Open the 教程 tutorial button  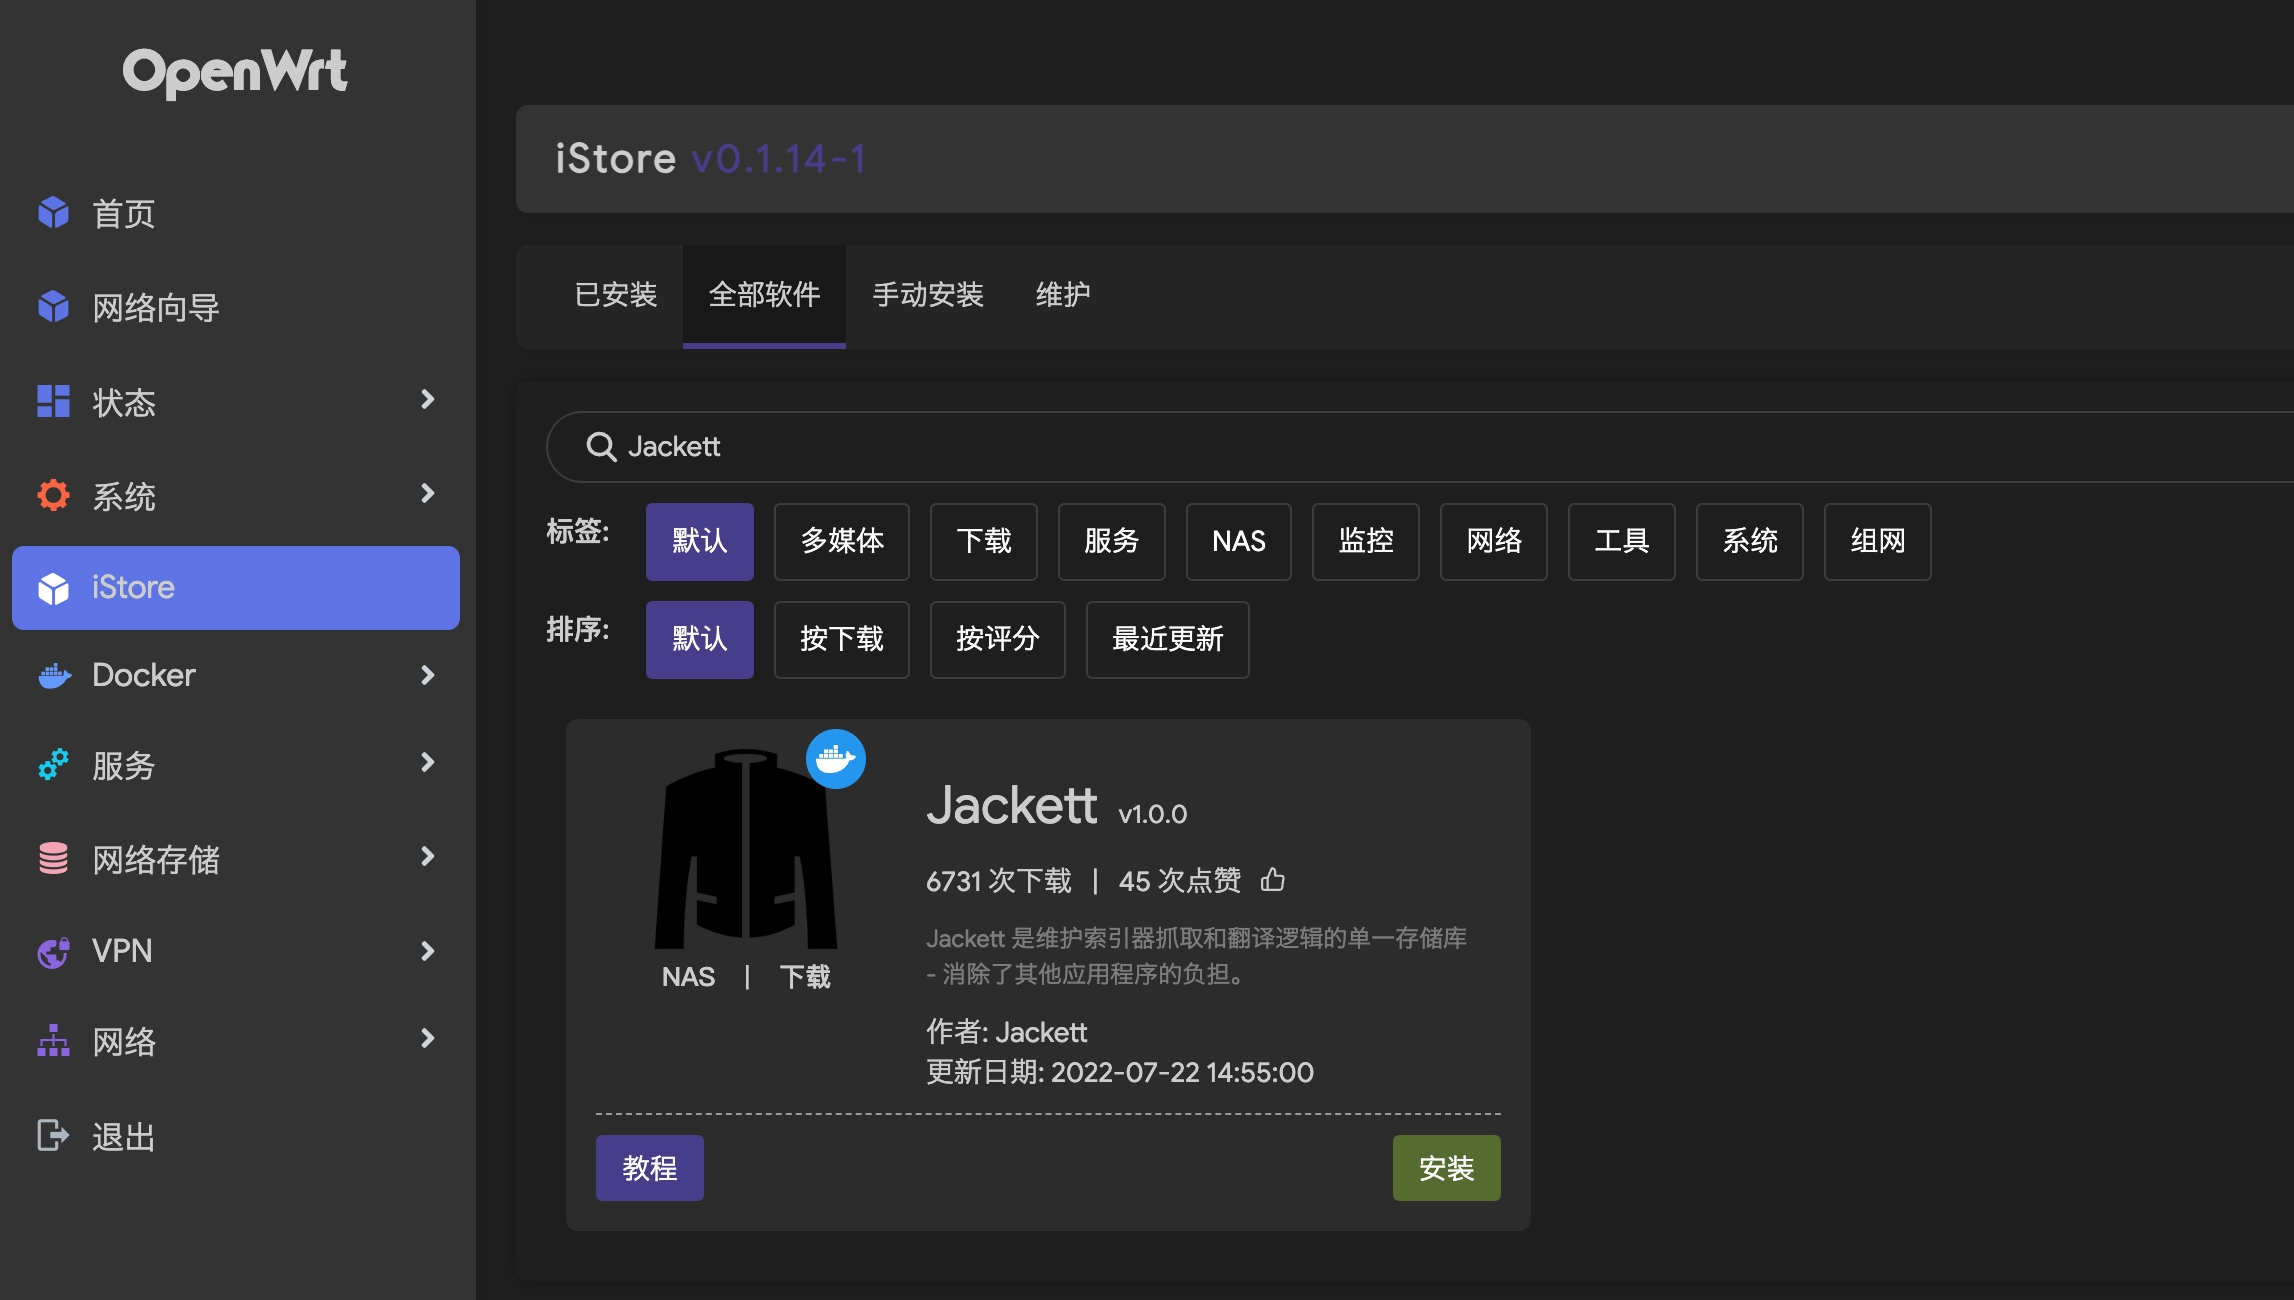point(649,1168)
